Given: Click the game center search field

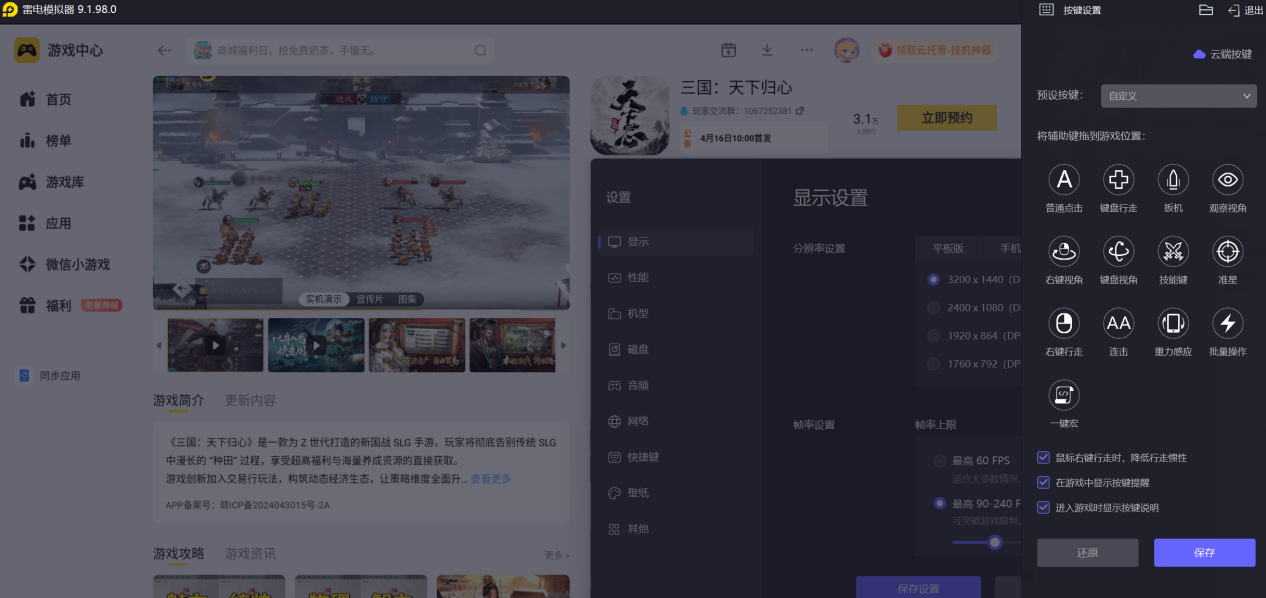Looking at the screenshot, I should coord(340,50).
